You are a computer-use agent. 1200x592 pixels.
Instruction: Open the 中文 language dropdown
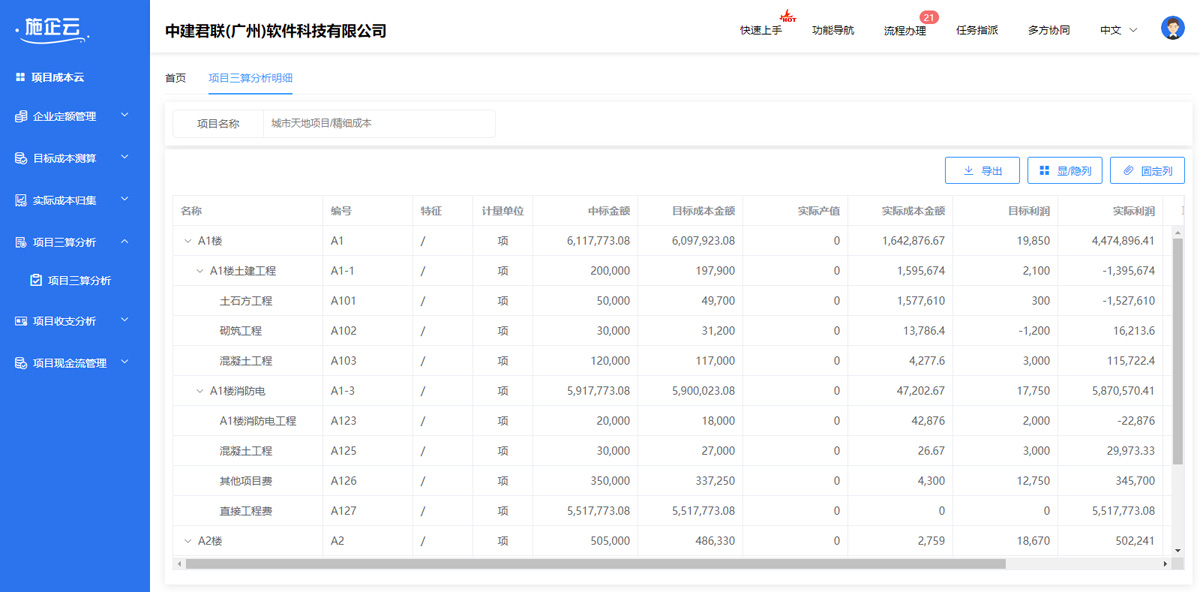1118,31
